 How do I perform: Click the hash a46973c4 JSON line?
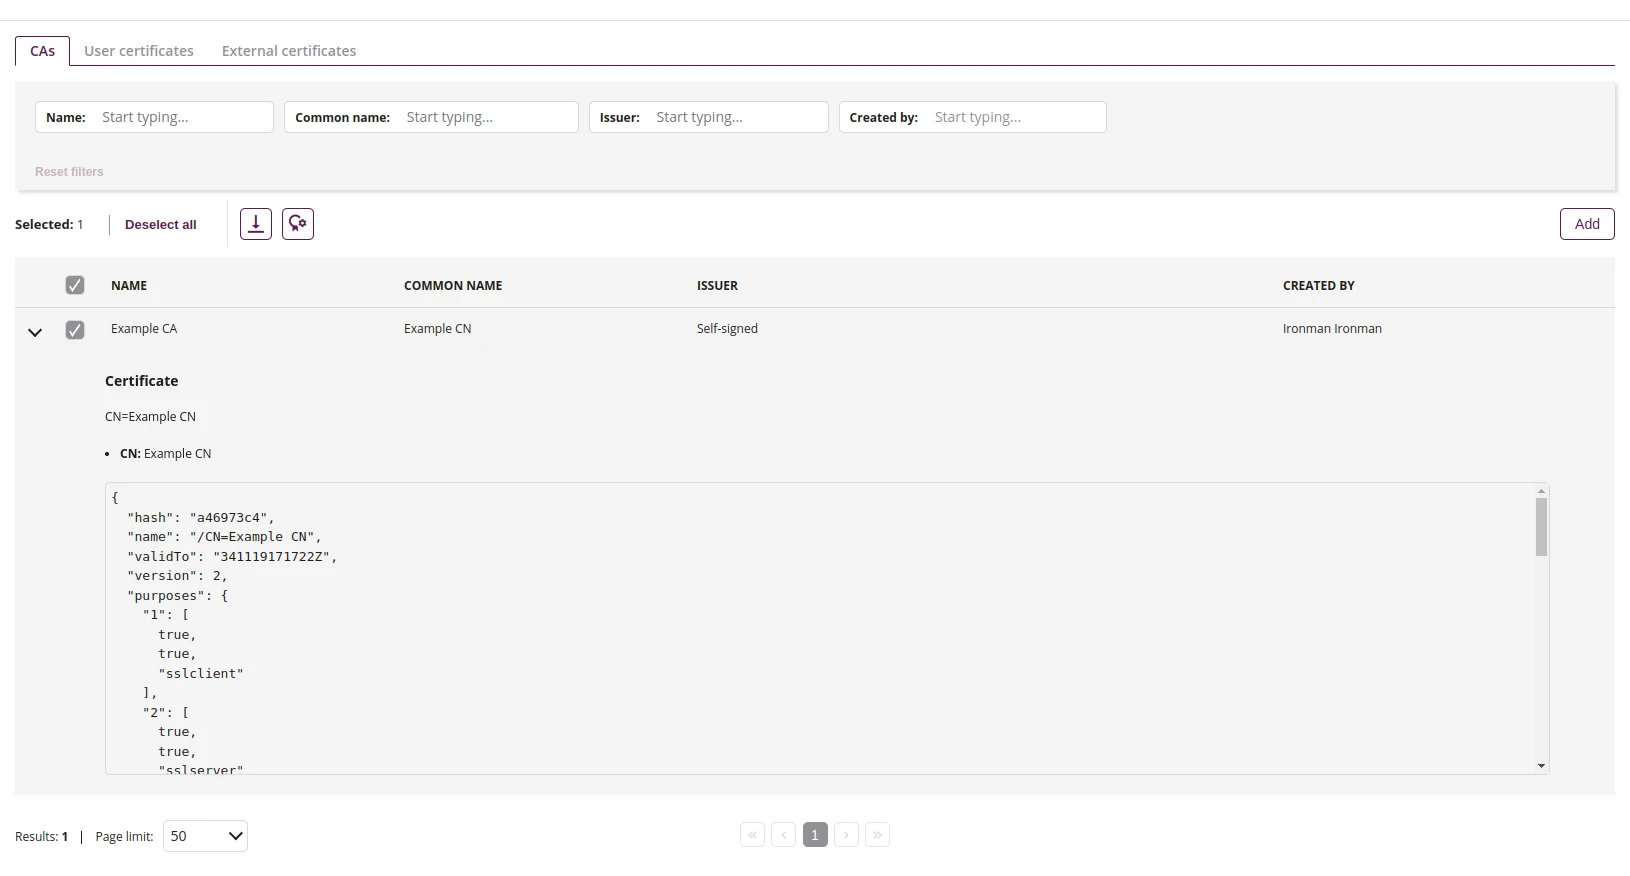click(201, 518)
